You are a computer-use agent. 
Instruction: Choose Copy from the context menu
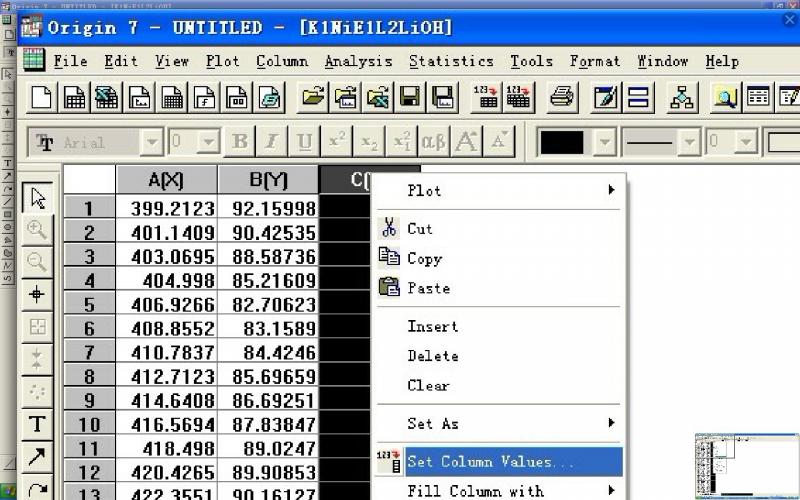coord(499,258)
